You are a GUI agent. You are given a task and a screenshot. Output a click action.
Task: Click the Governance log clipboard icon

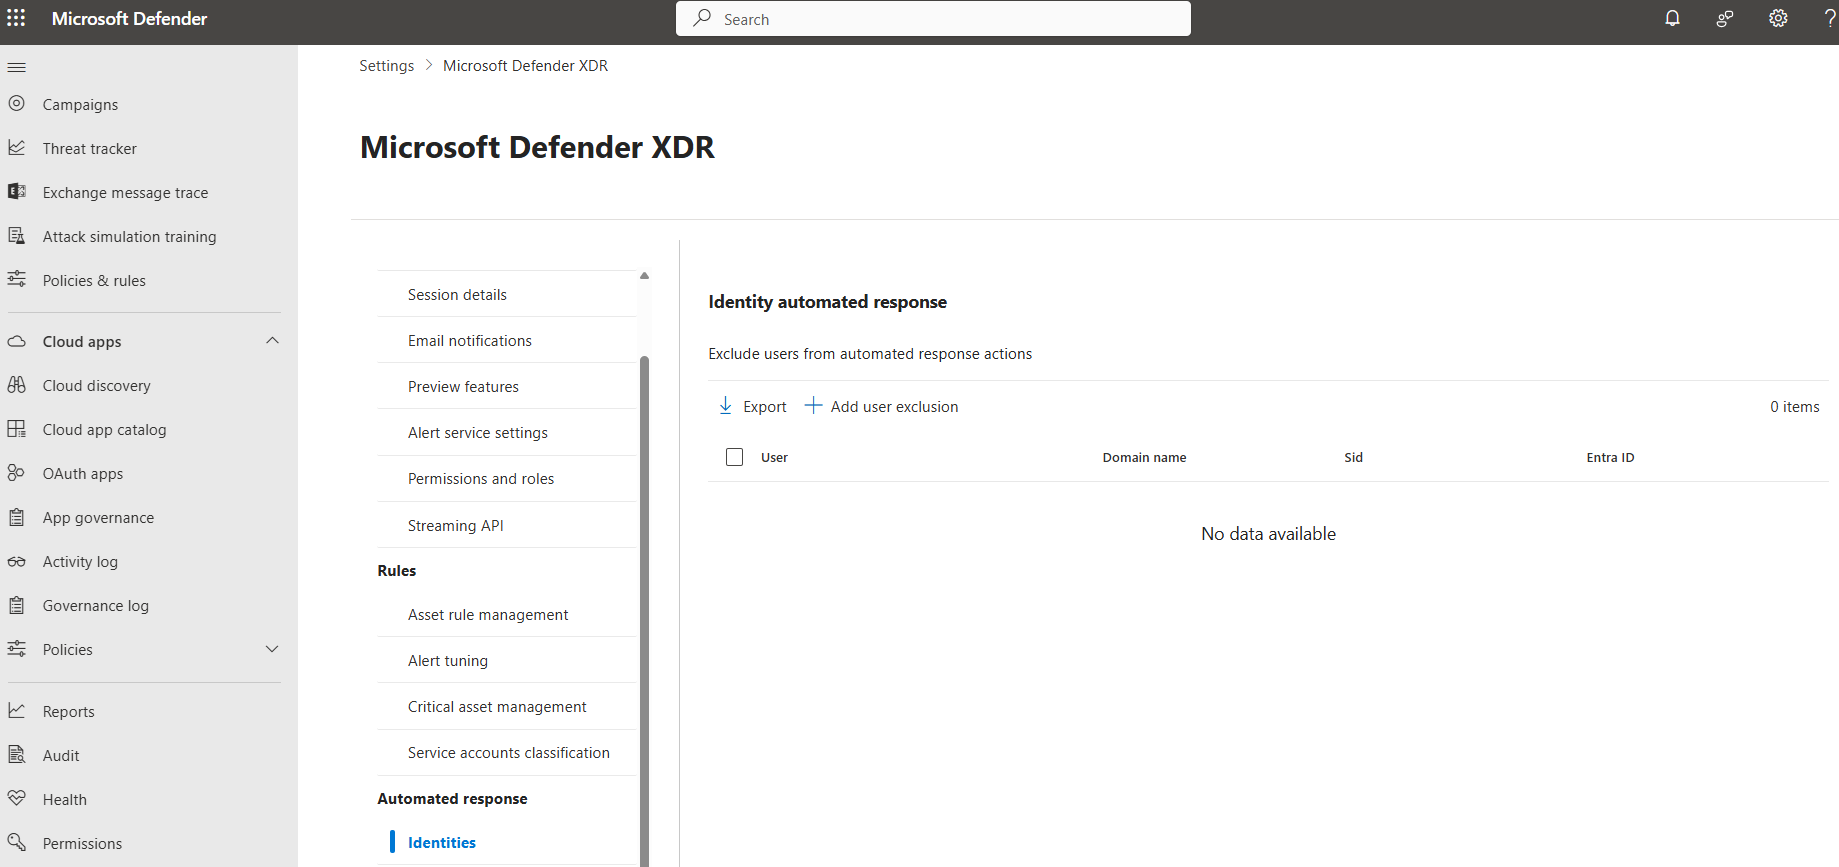[16, 605]
